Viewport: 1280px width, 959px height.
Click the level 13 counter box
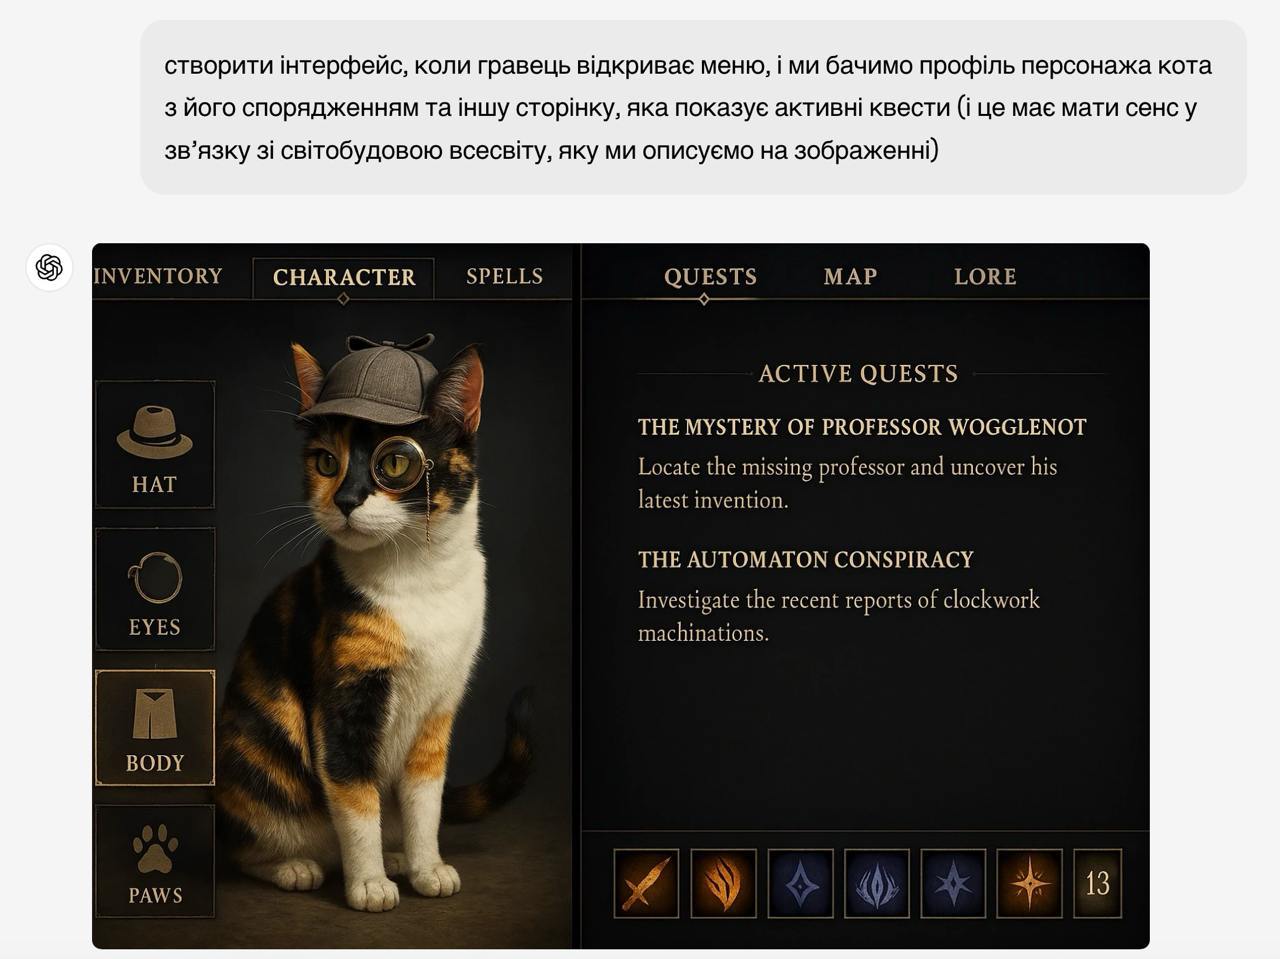[1097, 883]
